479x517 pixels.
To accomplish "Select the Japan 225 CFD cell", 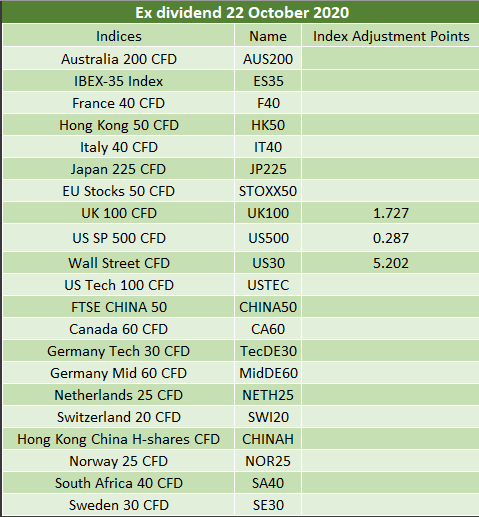I will pos(119,169).
